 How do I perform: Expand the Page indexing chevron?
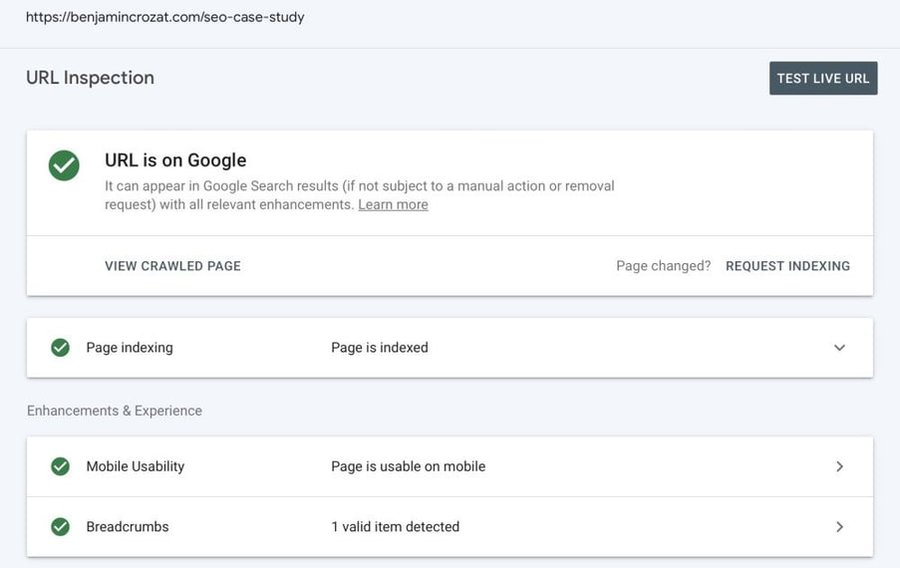tap(839, 348)
